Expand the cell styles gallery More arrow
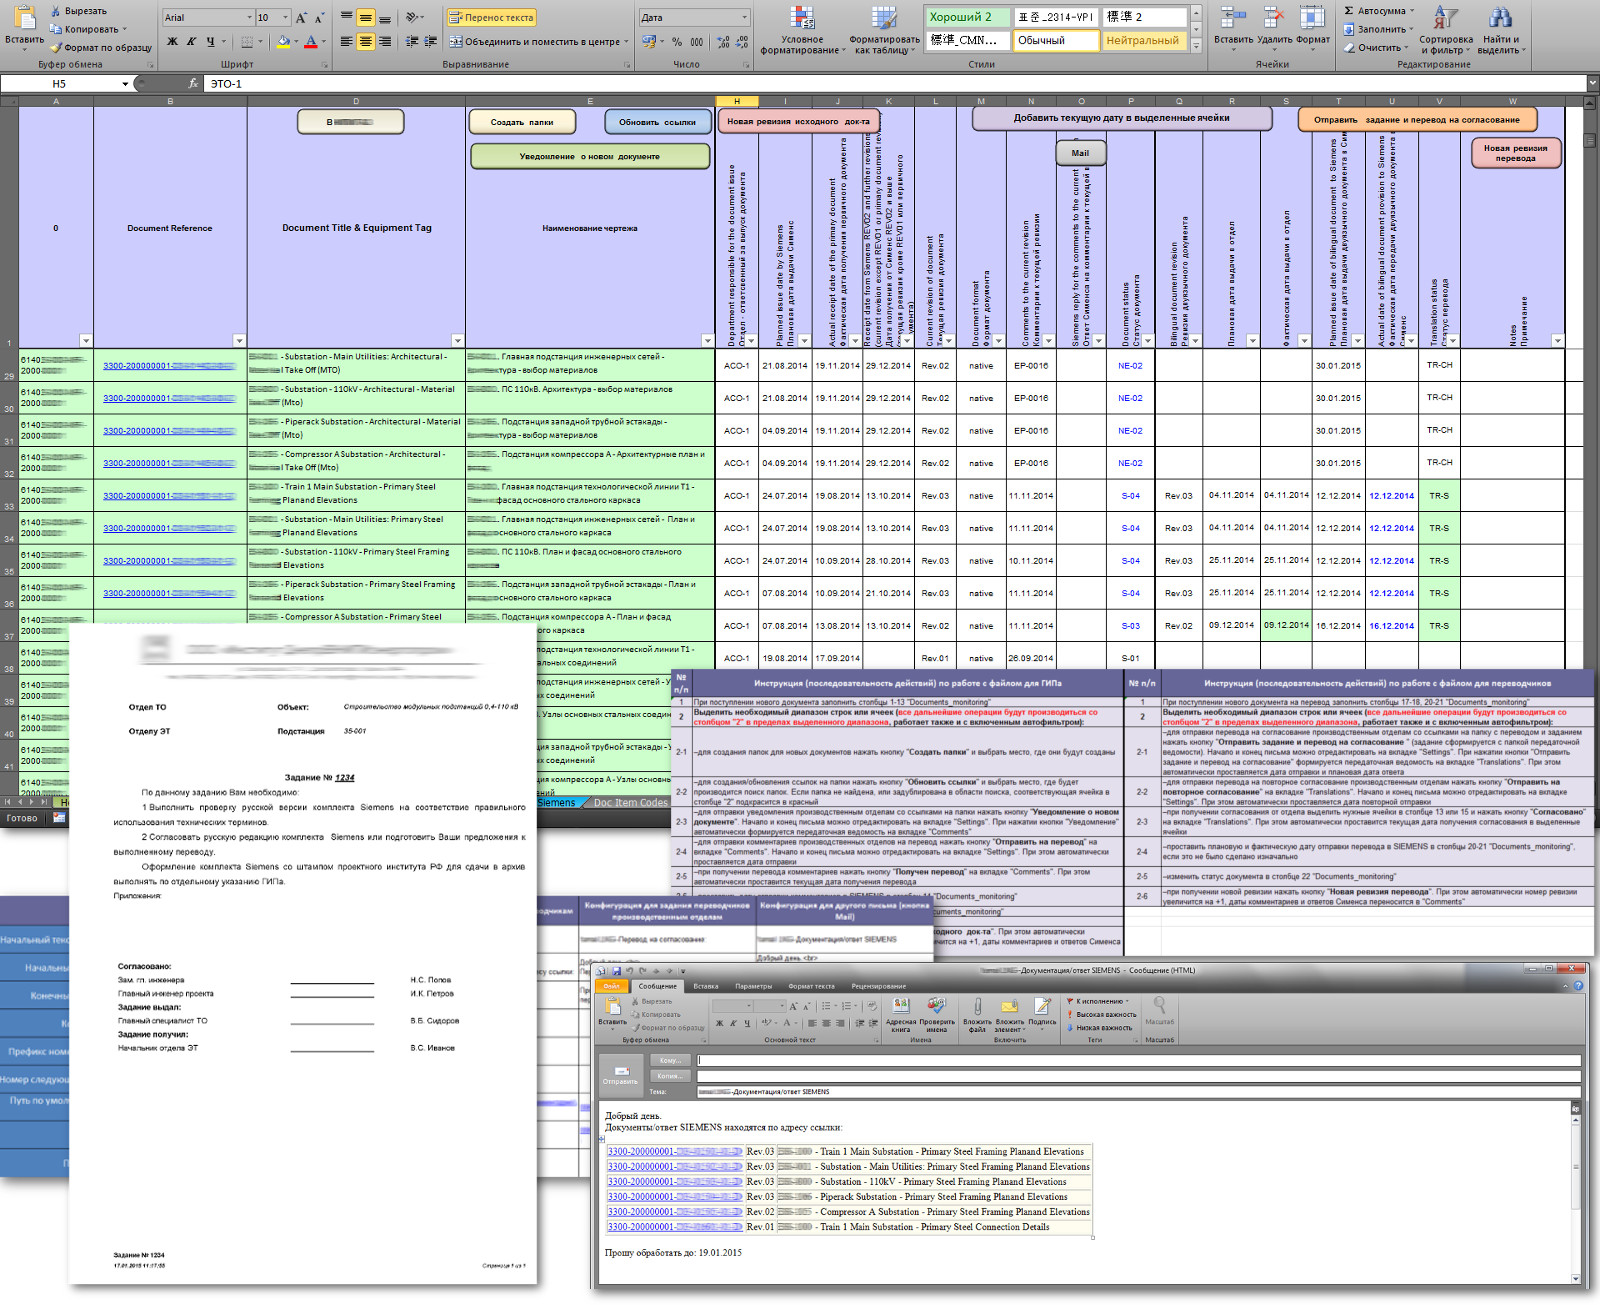Viewport: 1600px width, 1305px height. pyautogui.click(x=1196, y=46)
